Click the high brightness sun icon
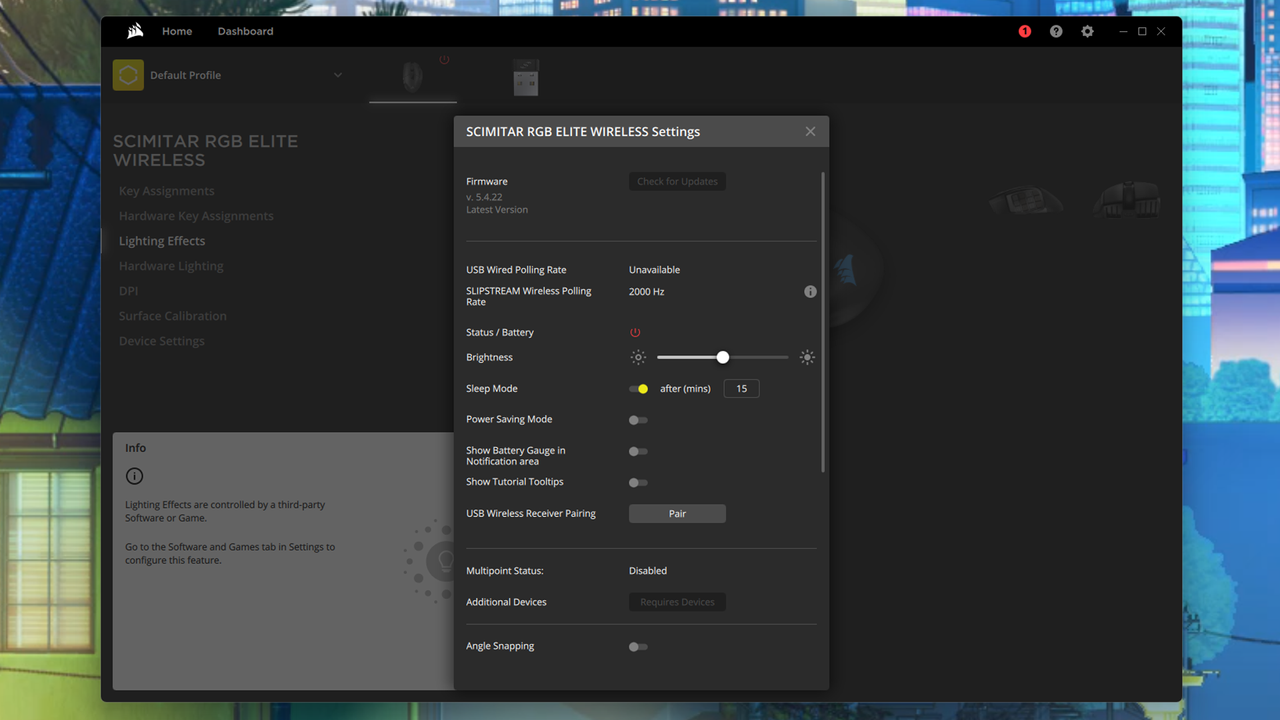Viewport: 1280px width, 720px height. 807,357
